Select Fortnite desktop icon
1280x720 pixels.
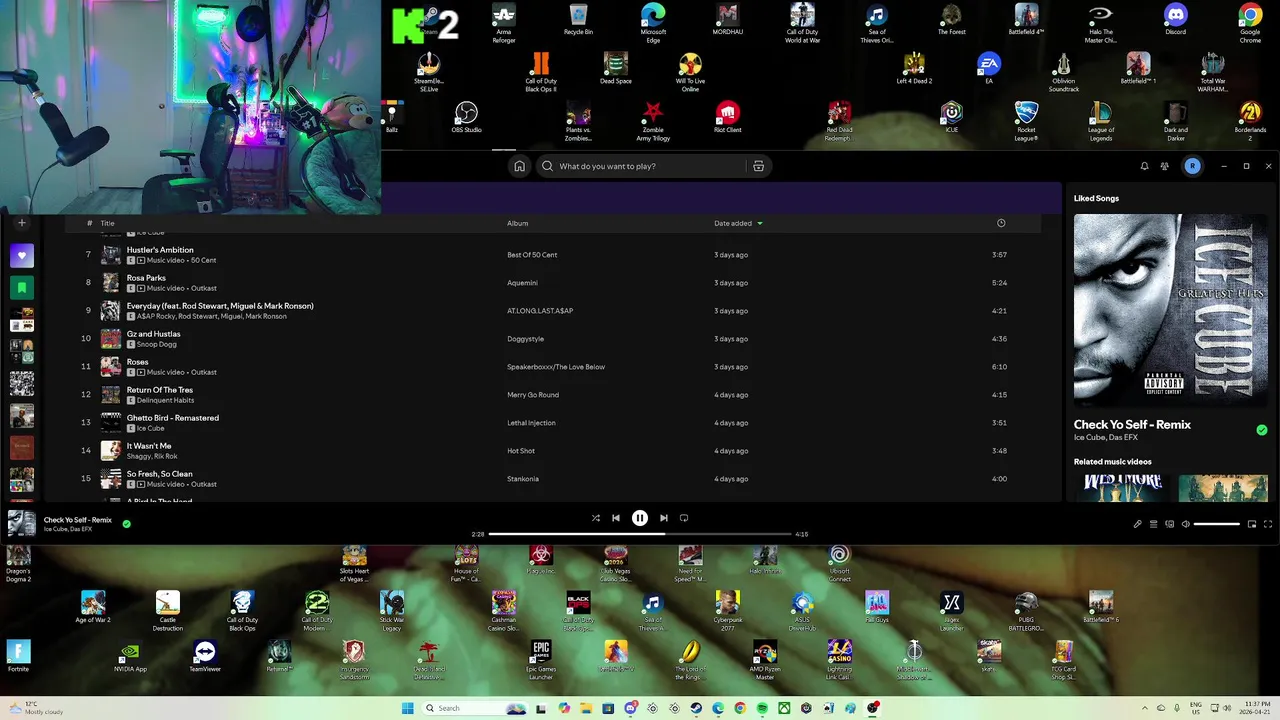[x=19, y=657]
